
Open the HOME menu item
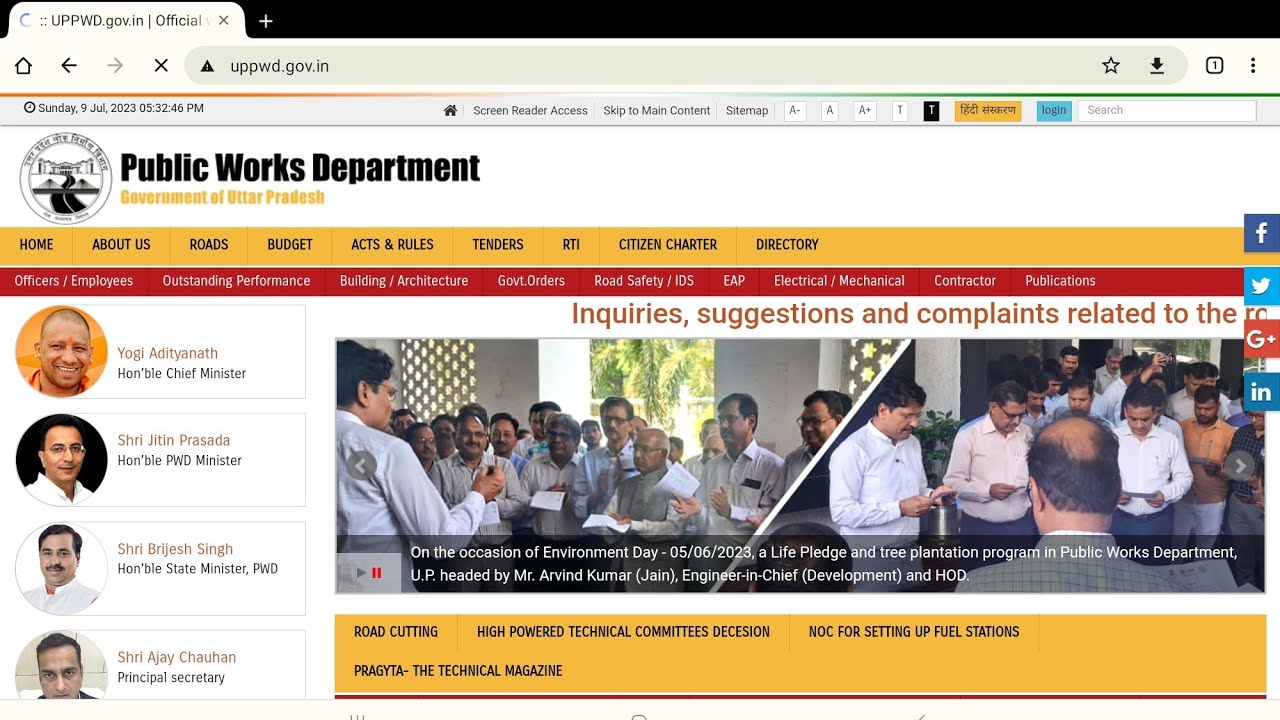37,245
